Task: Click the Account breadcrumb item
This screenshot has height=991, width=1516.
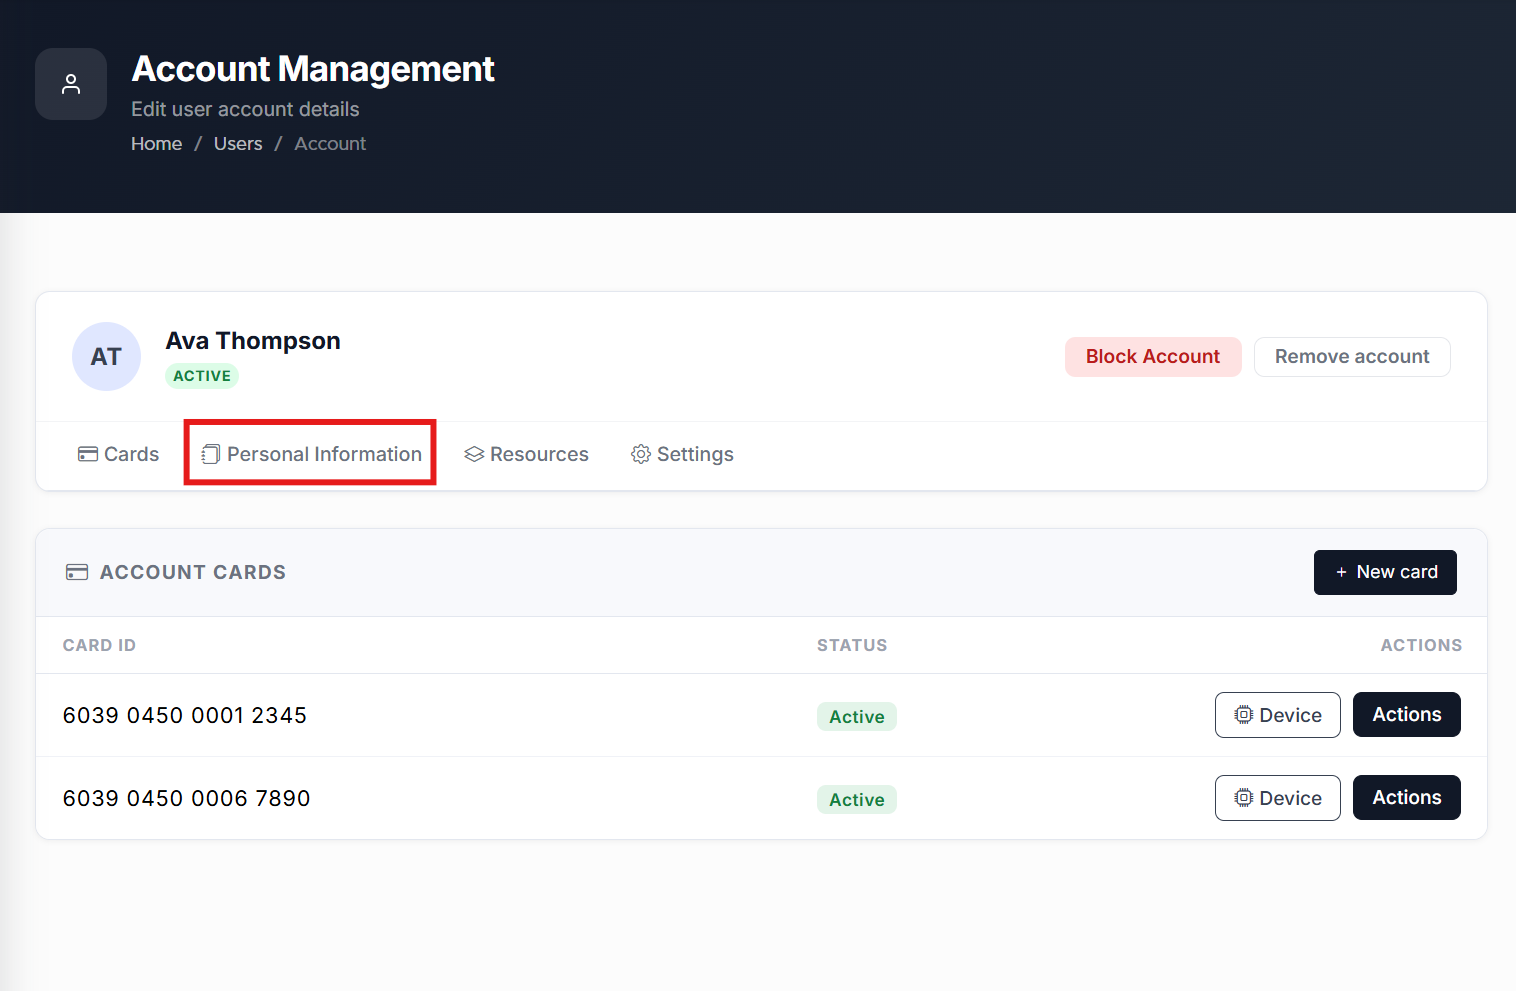Action: pyautogui.click(x=330, y=144)
